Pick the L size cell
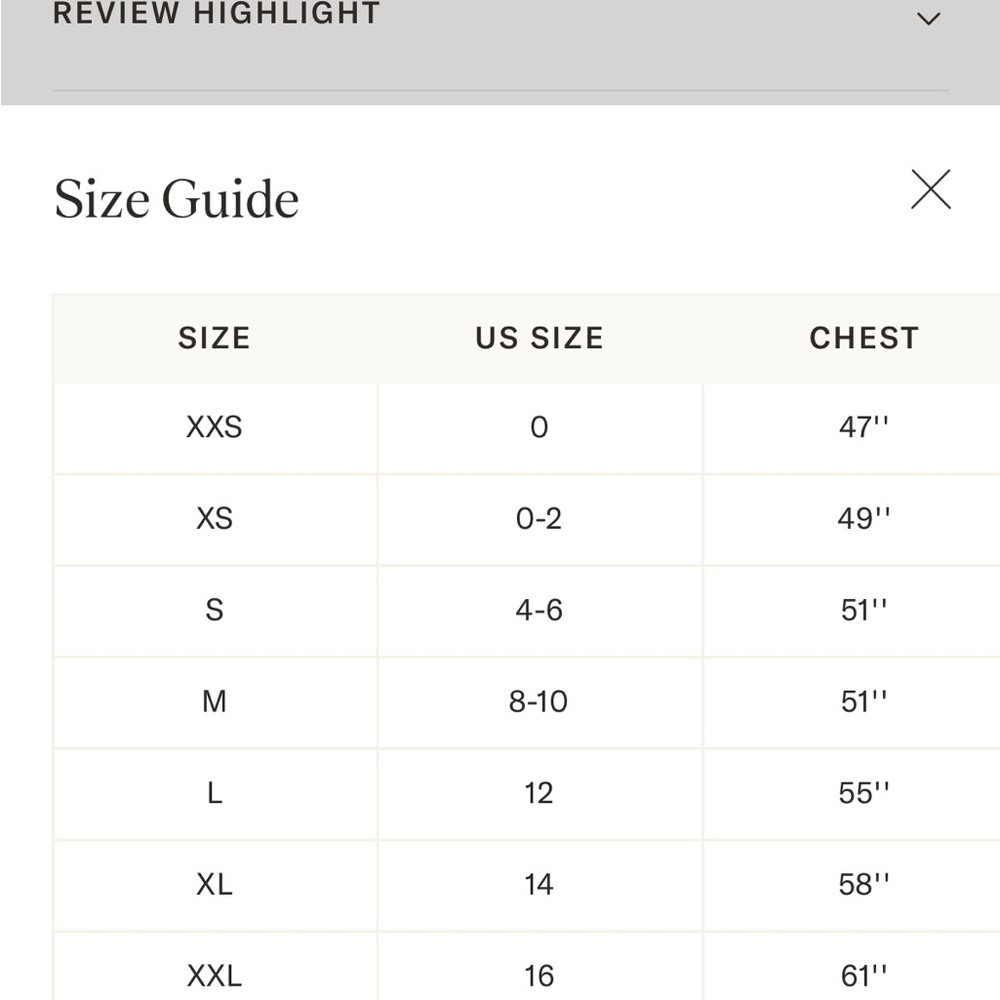Viewport: 1000px width, 1000px height. [x=215, y=794]
